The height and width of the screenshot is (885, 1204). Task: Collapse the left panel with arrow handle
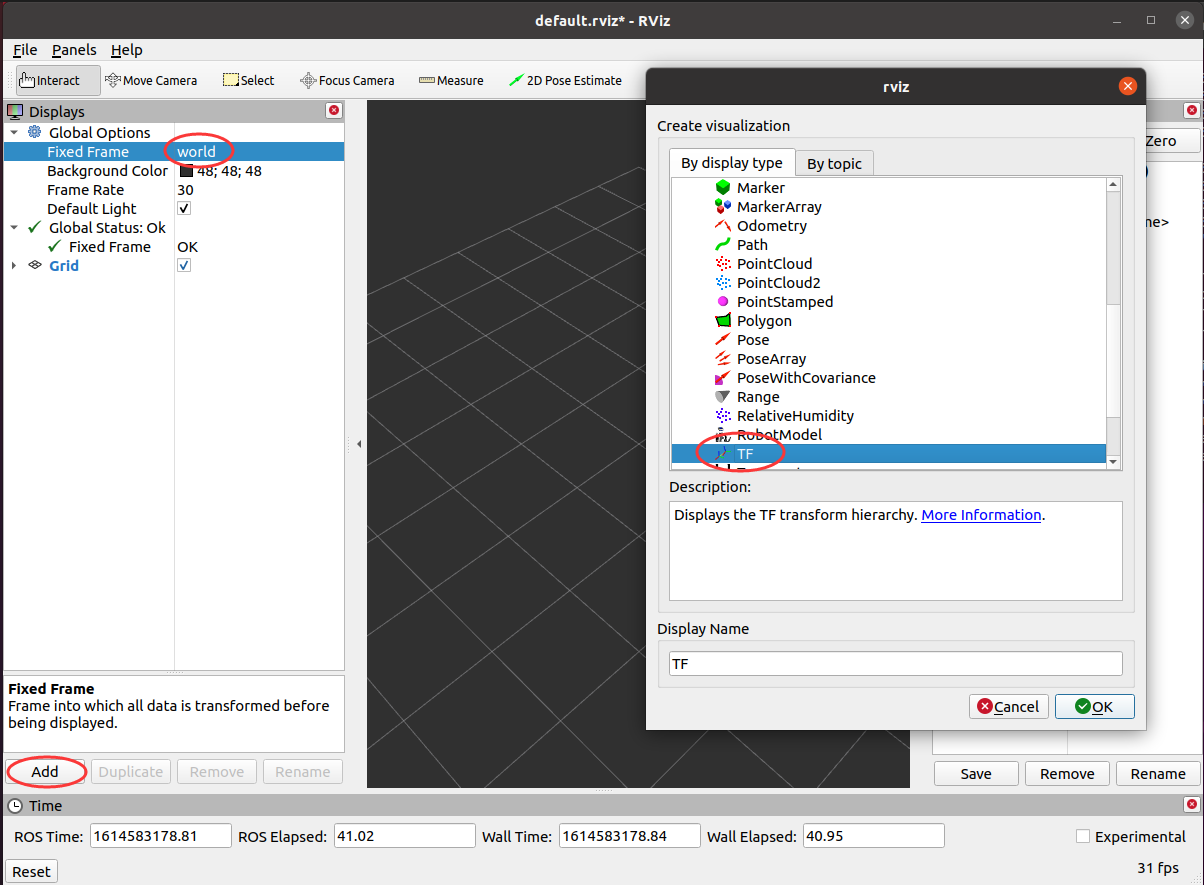click(359, 444)
